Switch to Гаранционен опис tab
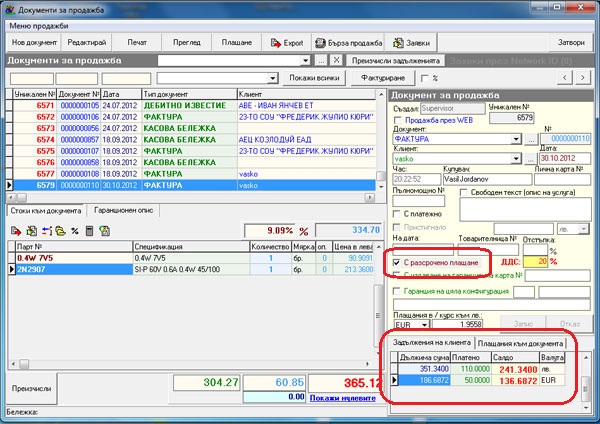Screen dimensions: 600x424 125,212
